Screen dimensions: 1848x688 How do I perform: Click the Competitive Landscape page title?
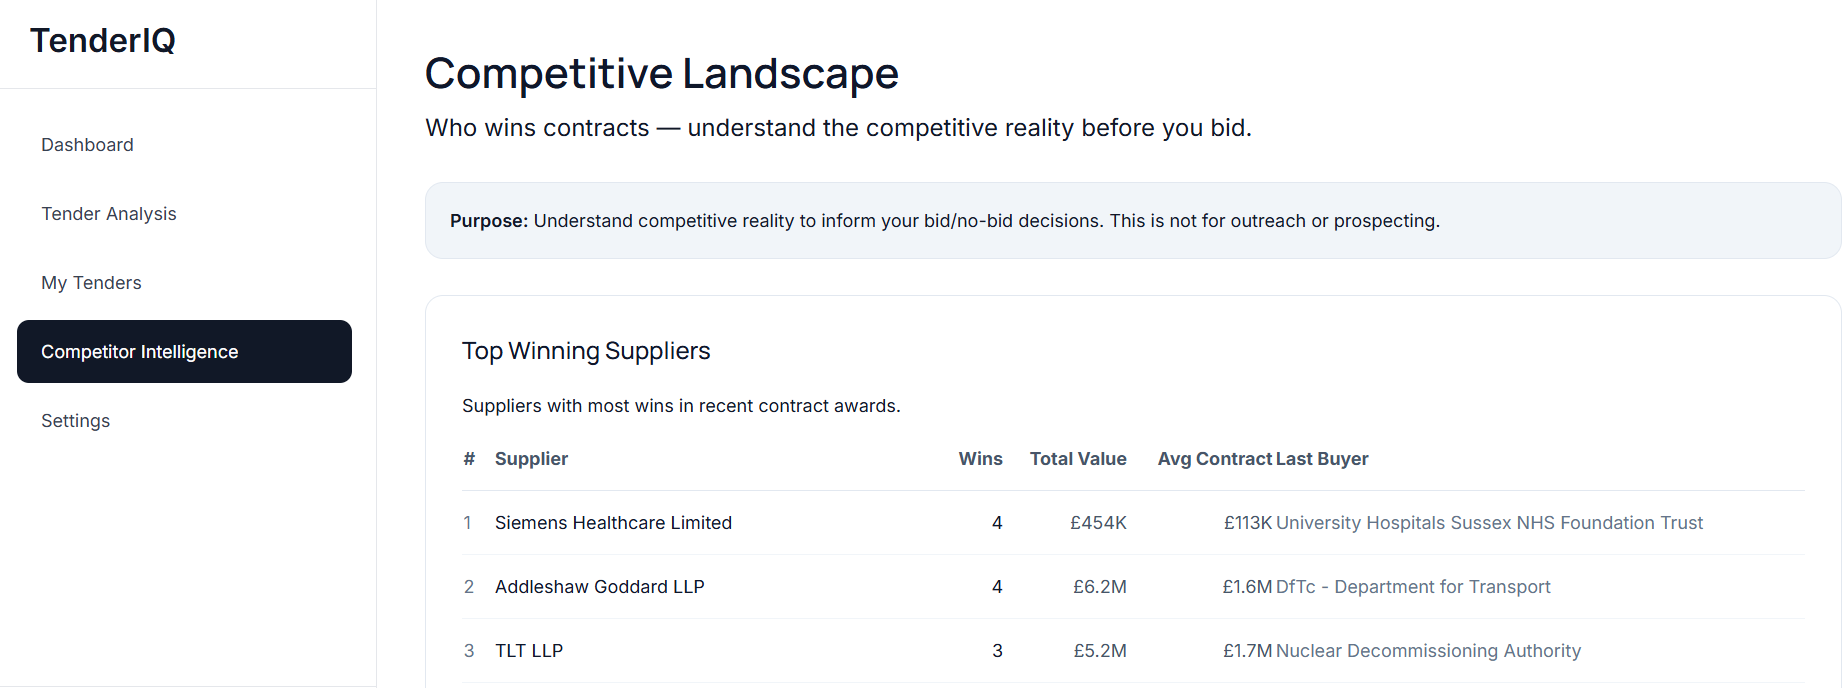[x=662, y=74]
